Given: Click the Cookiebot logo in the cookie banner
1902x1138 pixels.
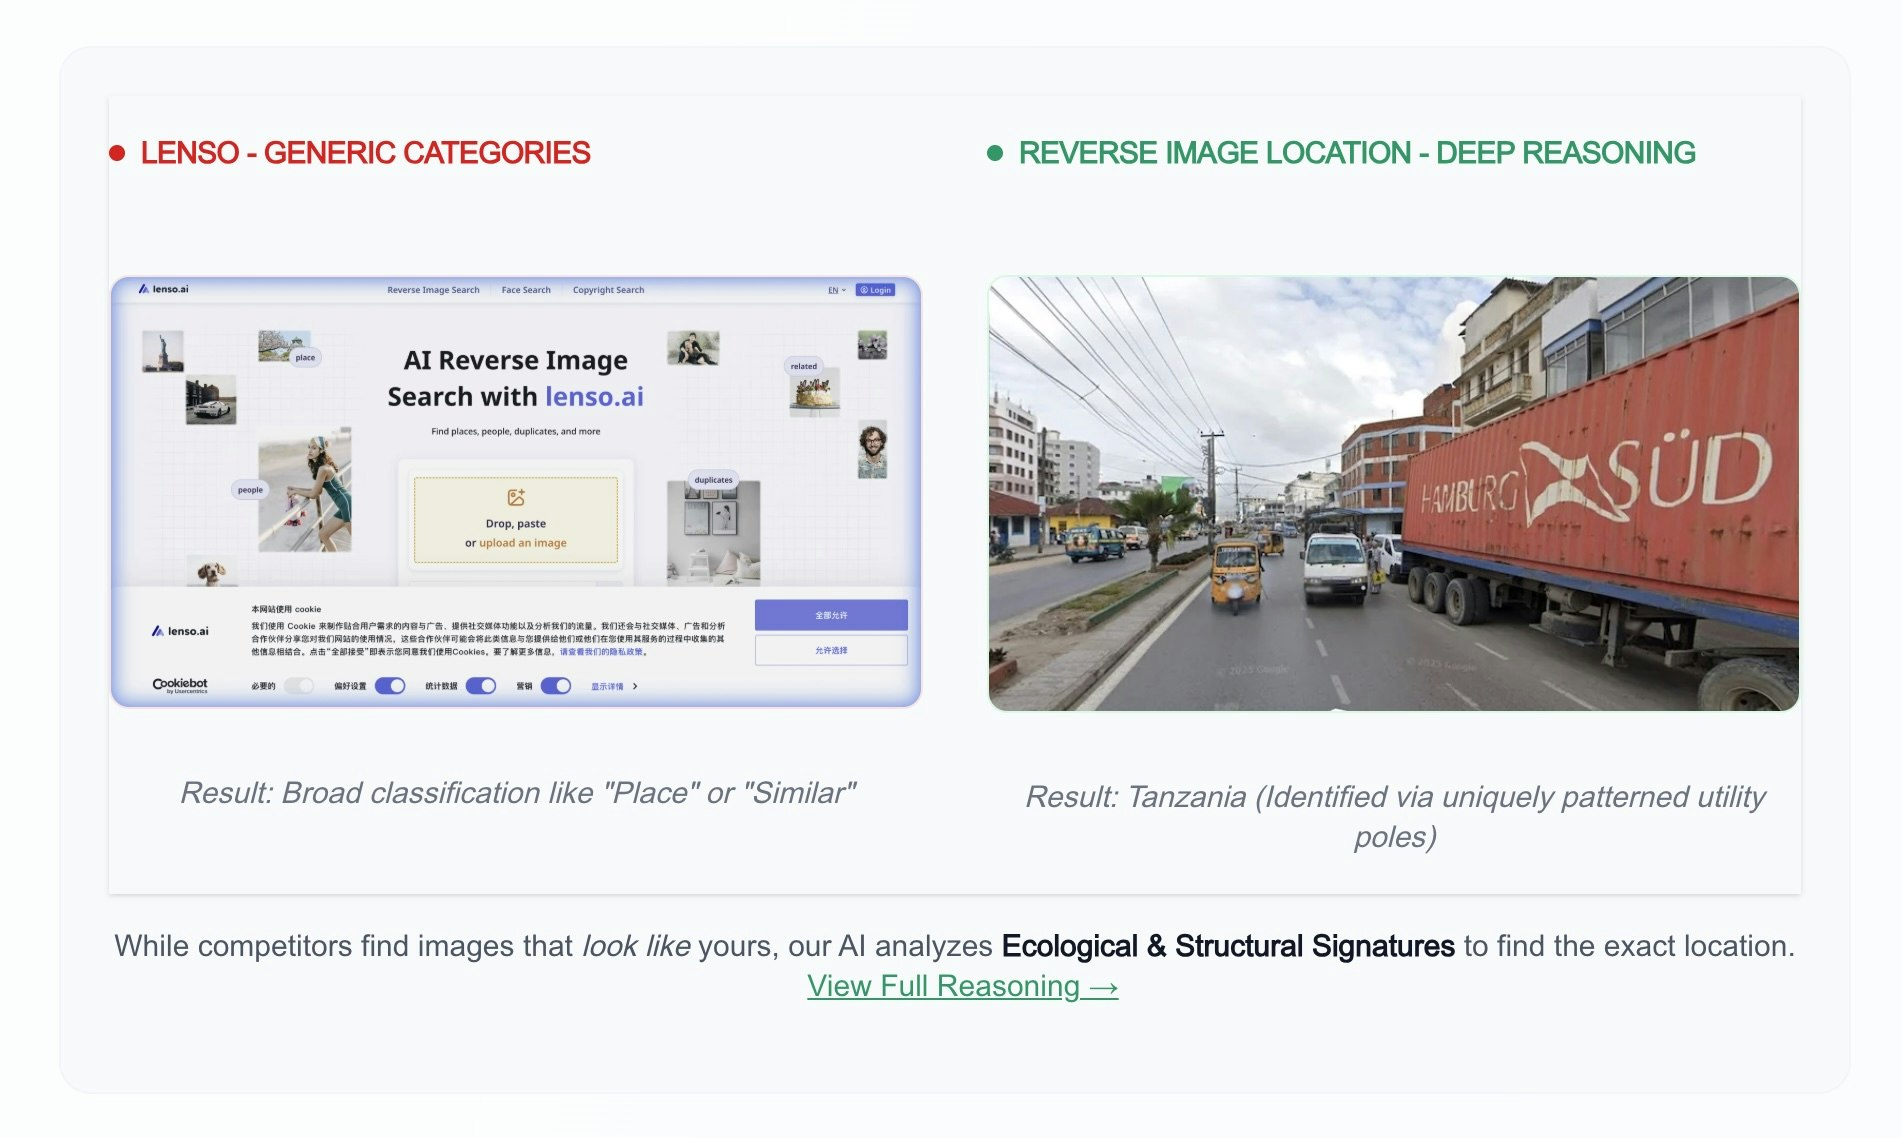Looking at the screenshot, I should [x=179, y=685].
